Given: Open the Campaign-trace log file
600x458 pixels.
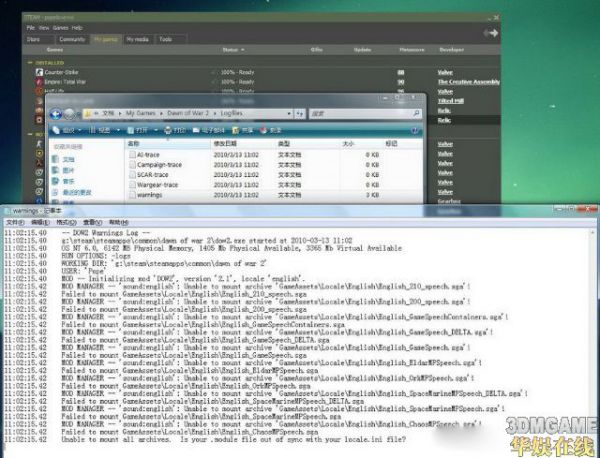Looking at the screenshot, I should click(156, 165).
